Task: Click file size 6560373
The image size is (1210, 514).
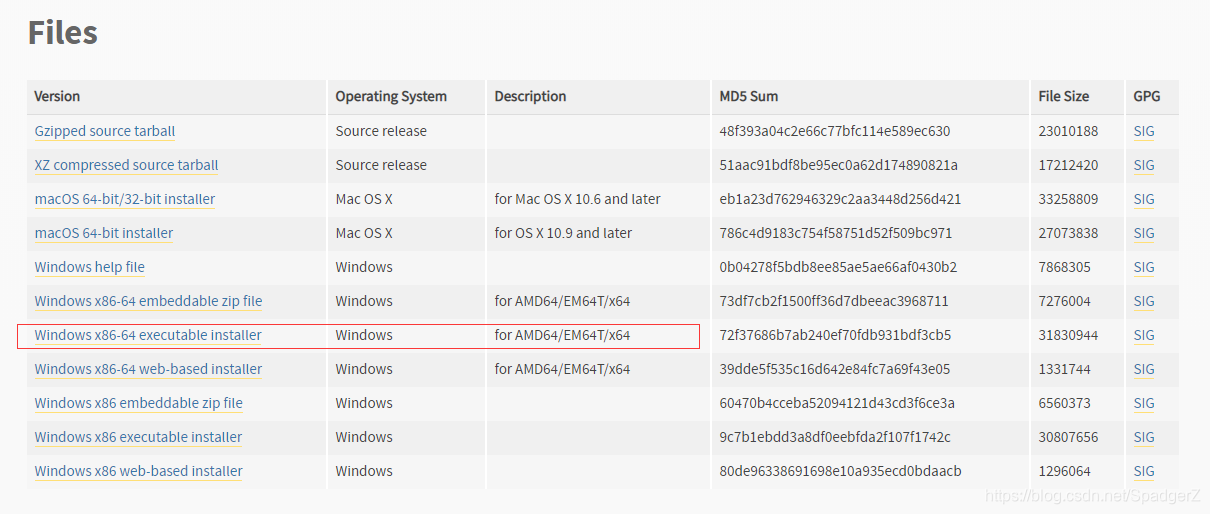Action: 1064,403
